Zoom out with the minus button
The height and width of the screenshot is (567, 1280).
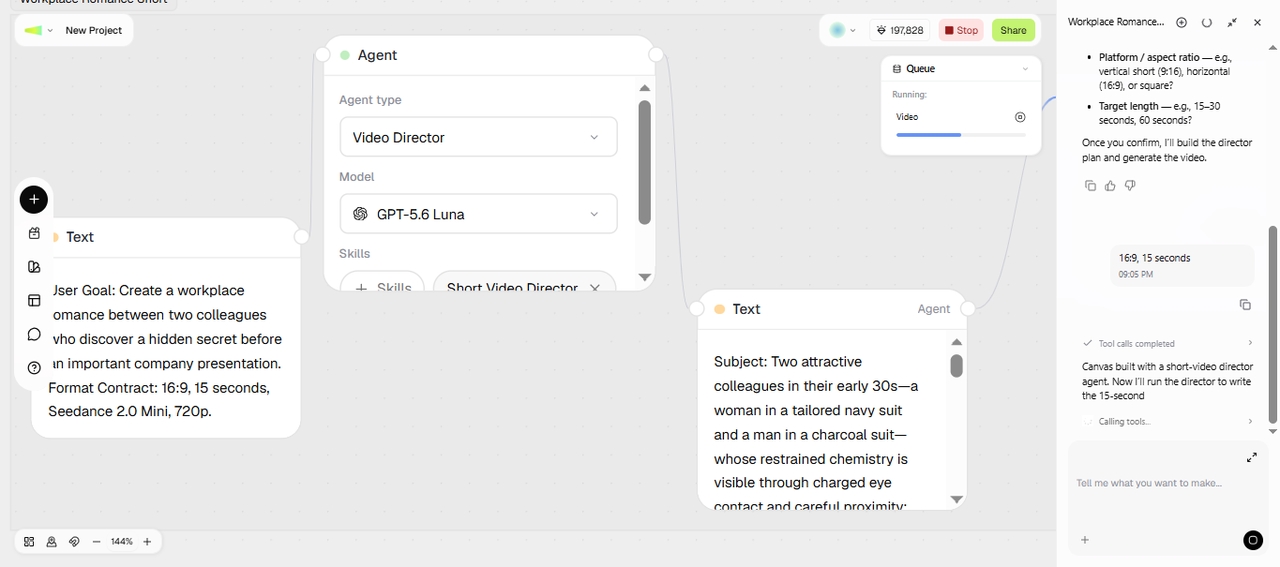(96, 542)
